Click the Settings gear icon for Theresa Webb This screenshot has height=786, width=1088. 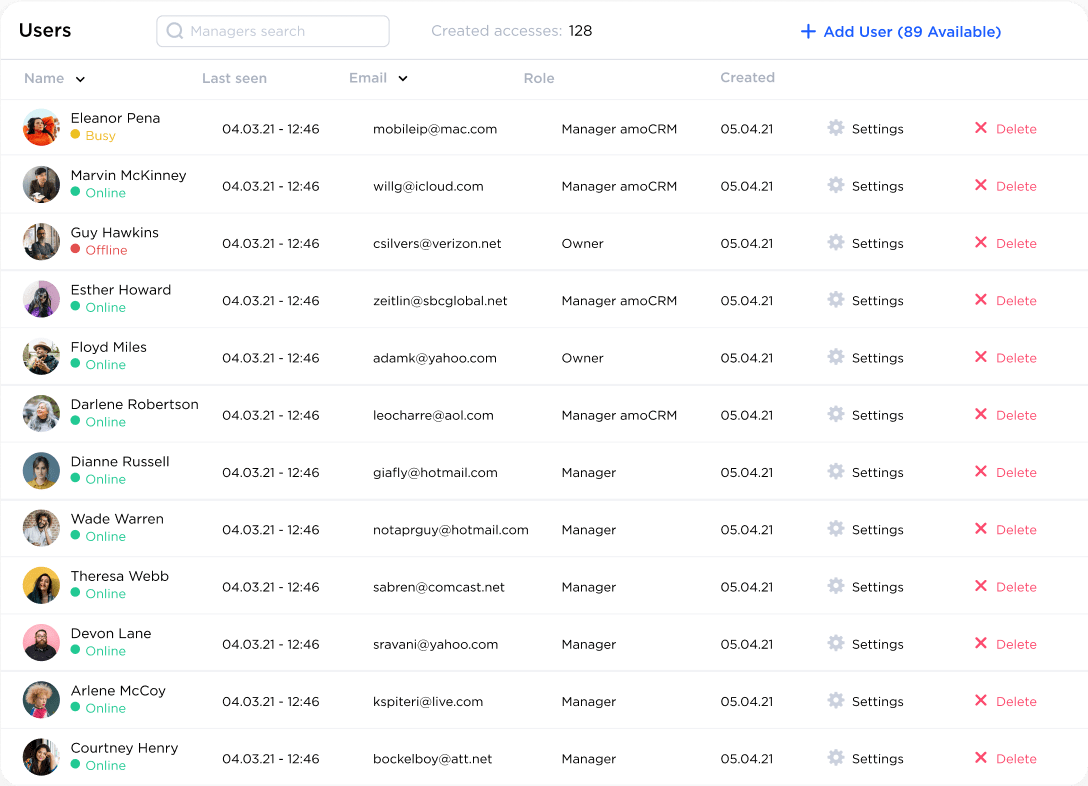pos(835,587)
